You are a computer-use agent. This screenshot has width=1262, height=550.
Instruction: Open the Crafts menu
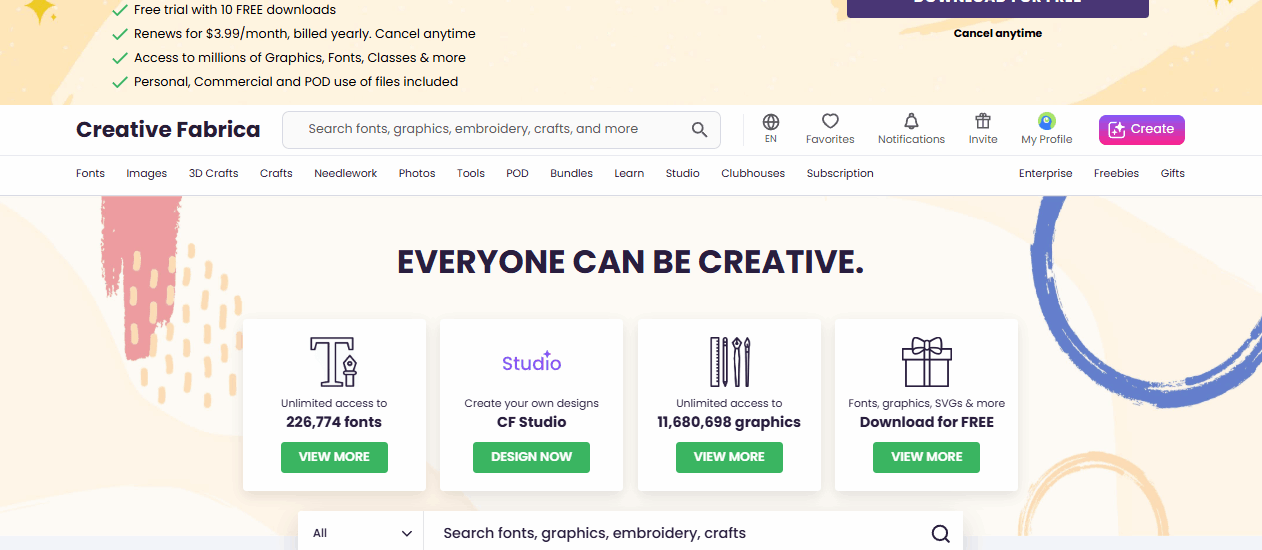276,173
